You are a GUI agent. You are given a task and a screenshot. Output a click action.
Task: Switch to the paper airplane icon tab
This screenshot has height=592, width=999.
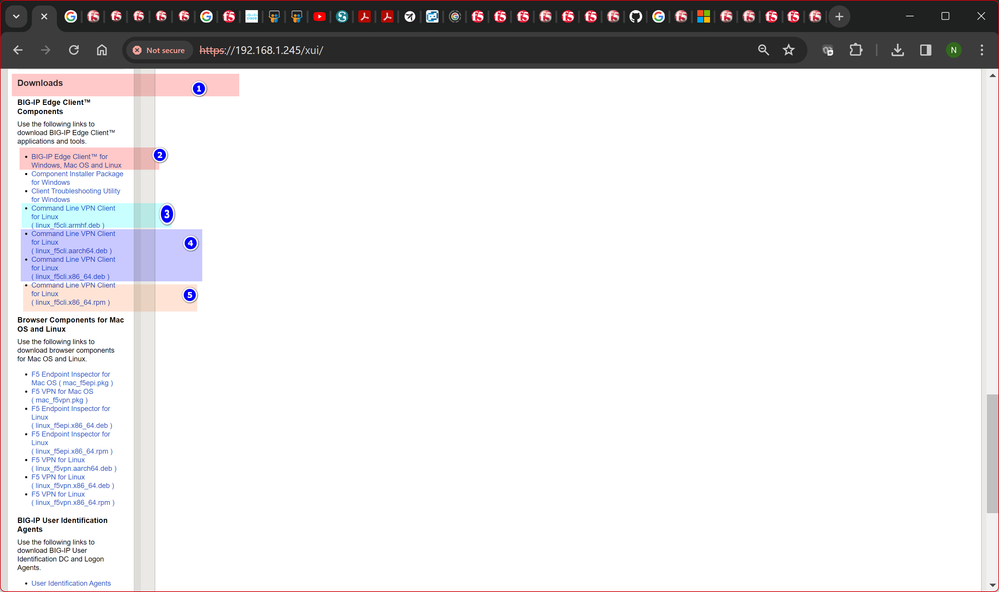(410, 17)
